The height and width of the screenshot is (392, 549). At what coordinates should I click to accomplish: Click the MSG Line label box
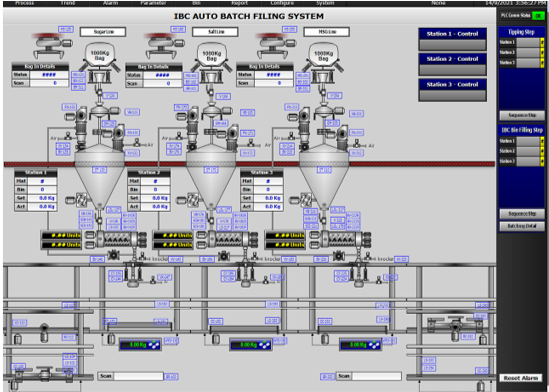point(326,32)
